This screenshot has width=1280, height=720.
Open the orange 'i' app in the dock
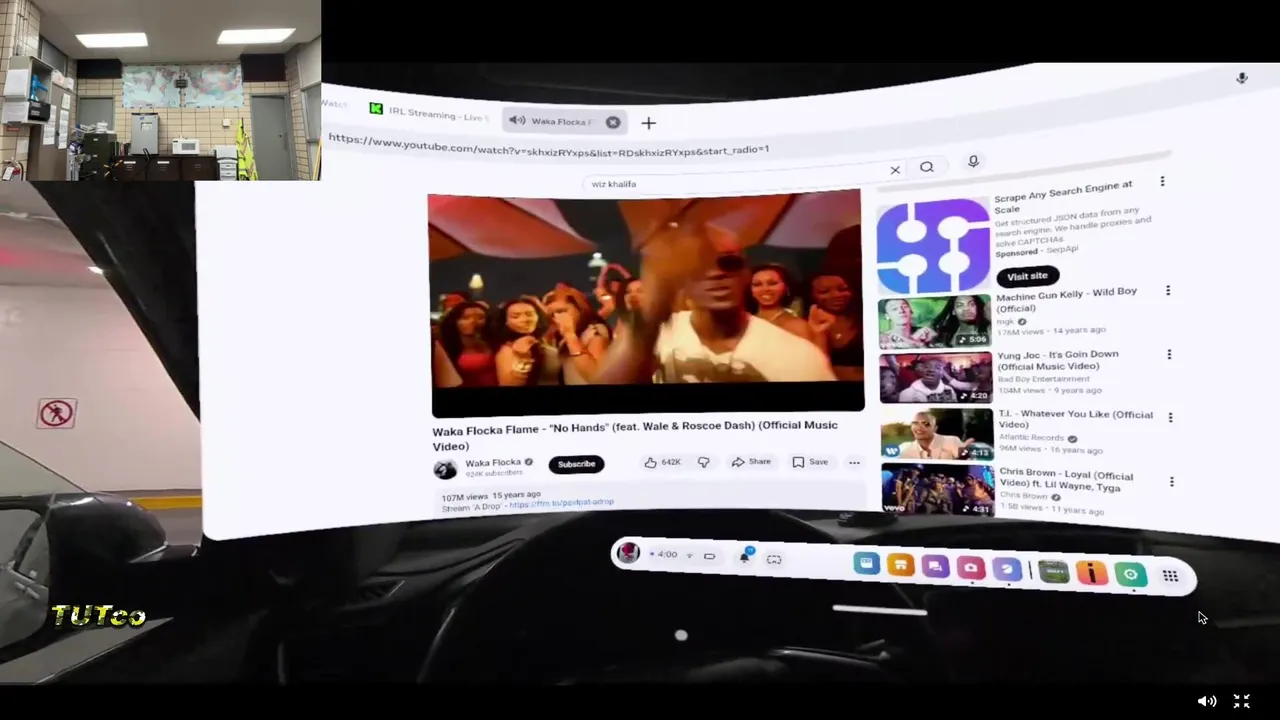tap(1091, 573)
